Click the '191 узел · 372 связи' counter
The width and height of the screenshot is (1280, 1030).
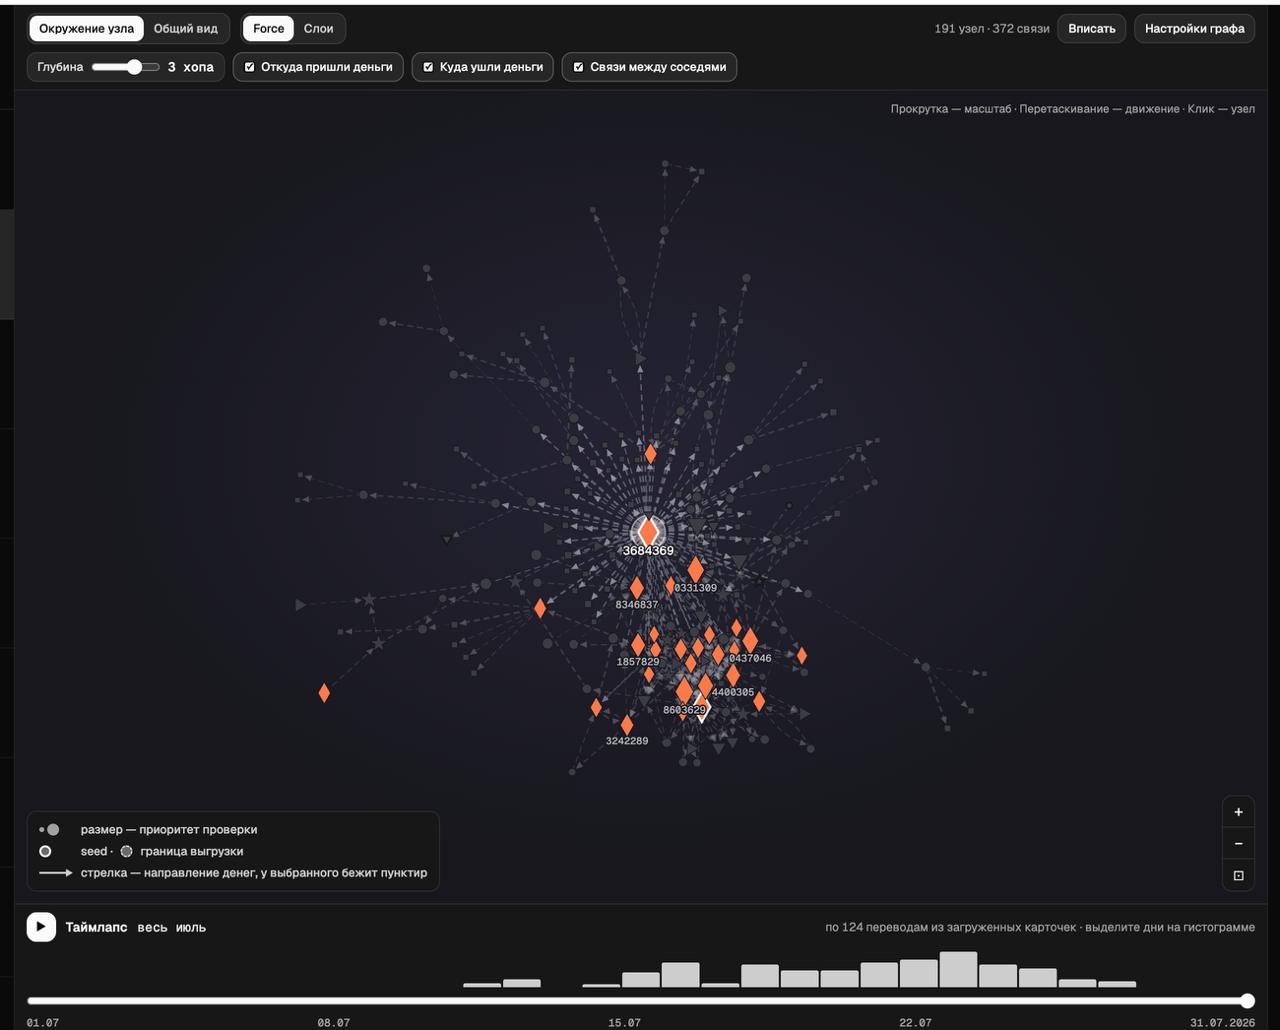[992, 28]
